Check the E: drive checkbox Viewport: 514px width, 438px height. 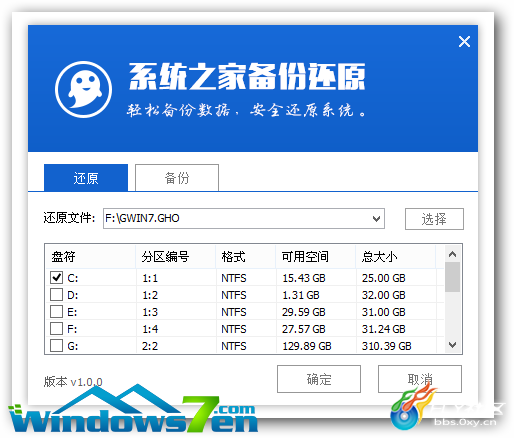click(x=56, y=312)
